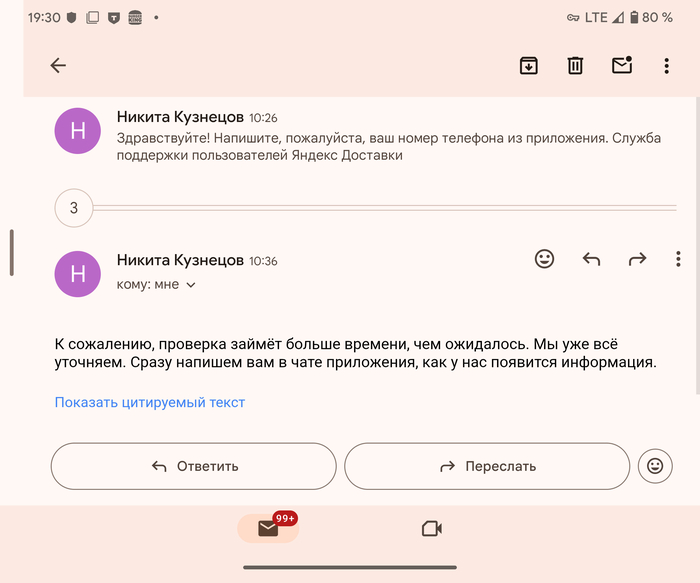Expand the 3 collapsed messages
This screenshot has width=700, height=583.
click(x=74, y=209)
